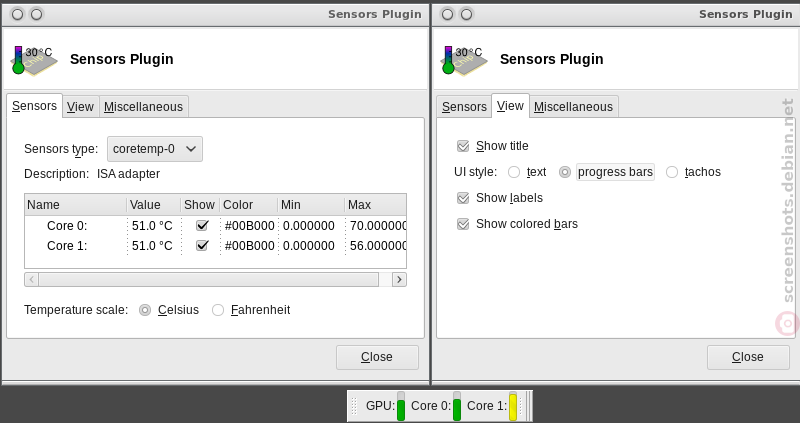The width and height of the screenshot is (800, 423).
Task: Sort the table by the Name column header
Action: pos(76,205)
